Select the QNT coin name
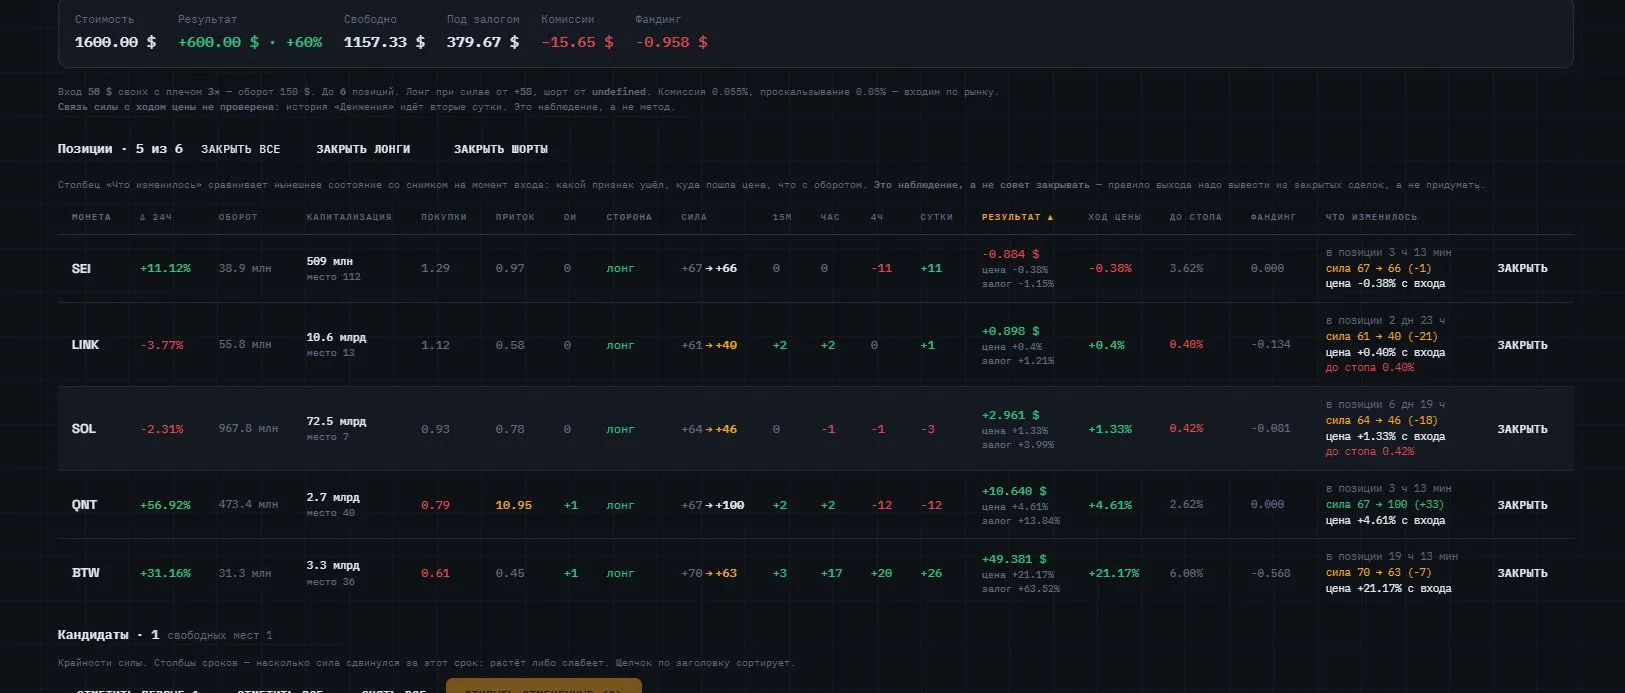 pos(84,505)
